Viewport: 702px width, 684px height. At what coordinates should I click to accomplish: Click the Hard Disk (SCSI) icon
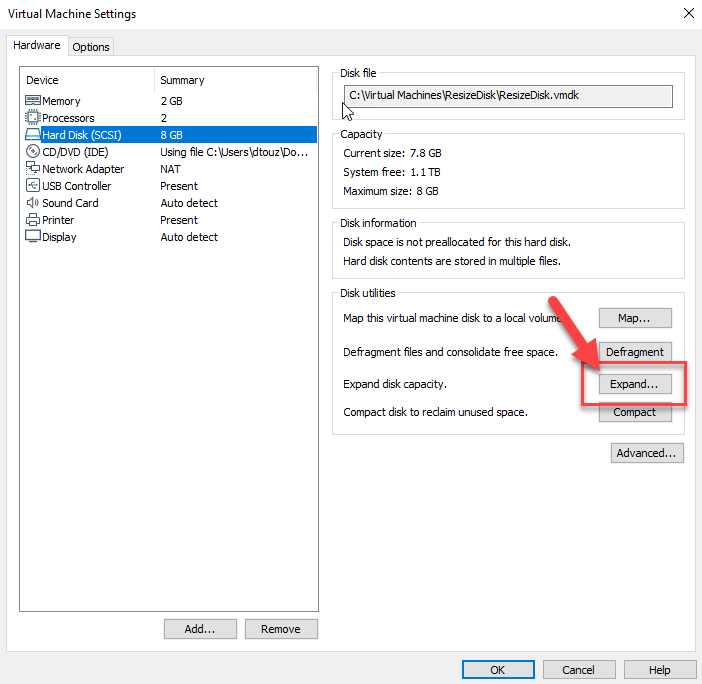[33, 135]
